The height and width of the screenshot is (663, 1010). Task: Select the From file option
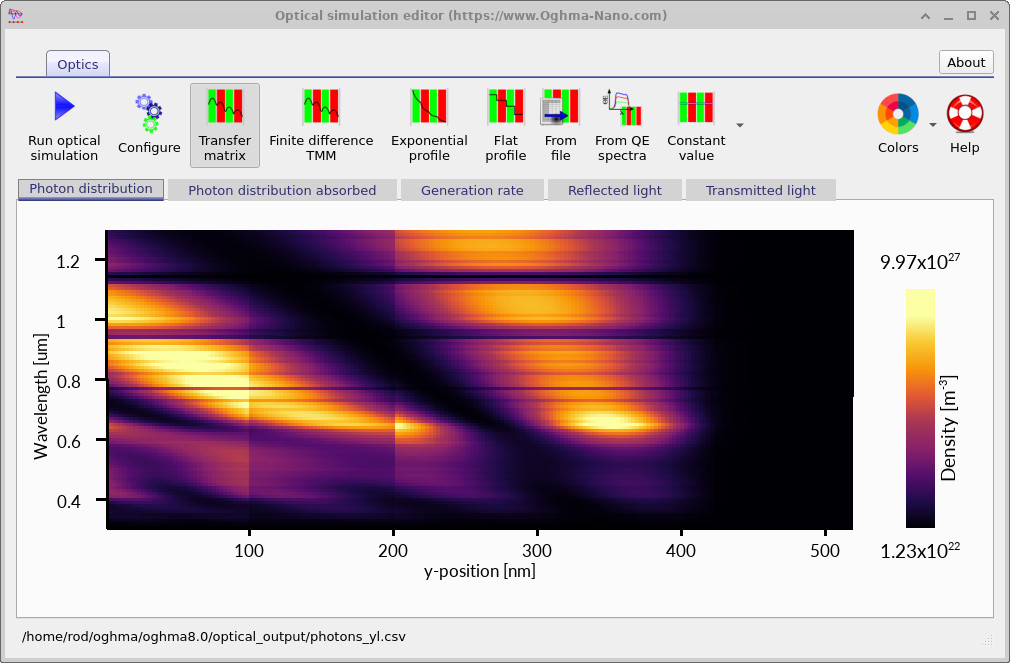[560, 126]
